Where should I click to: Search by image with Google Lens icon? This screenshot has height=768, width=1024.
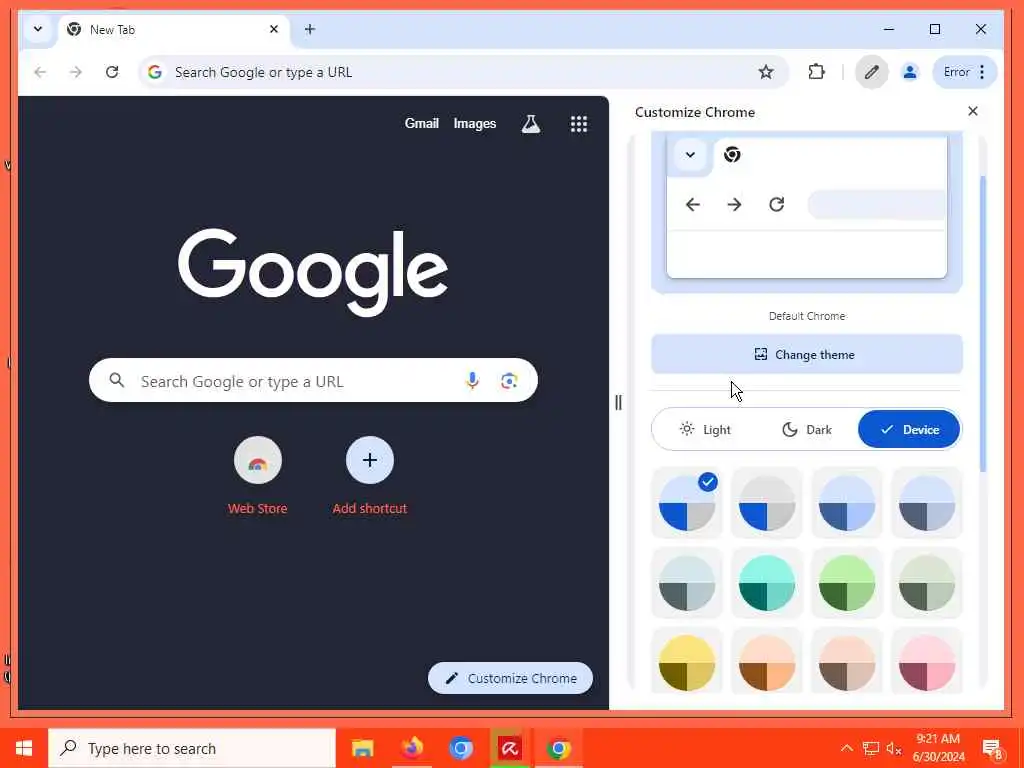(509, 381)
